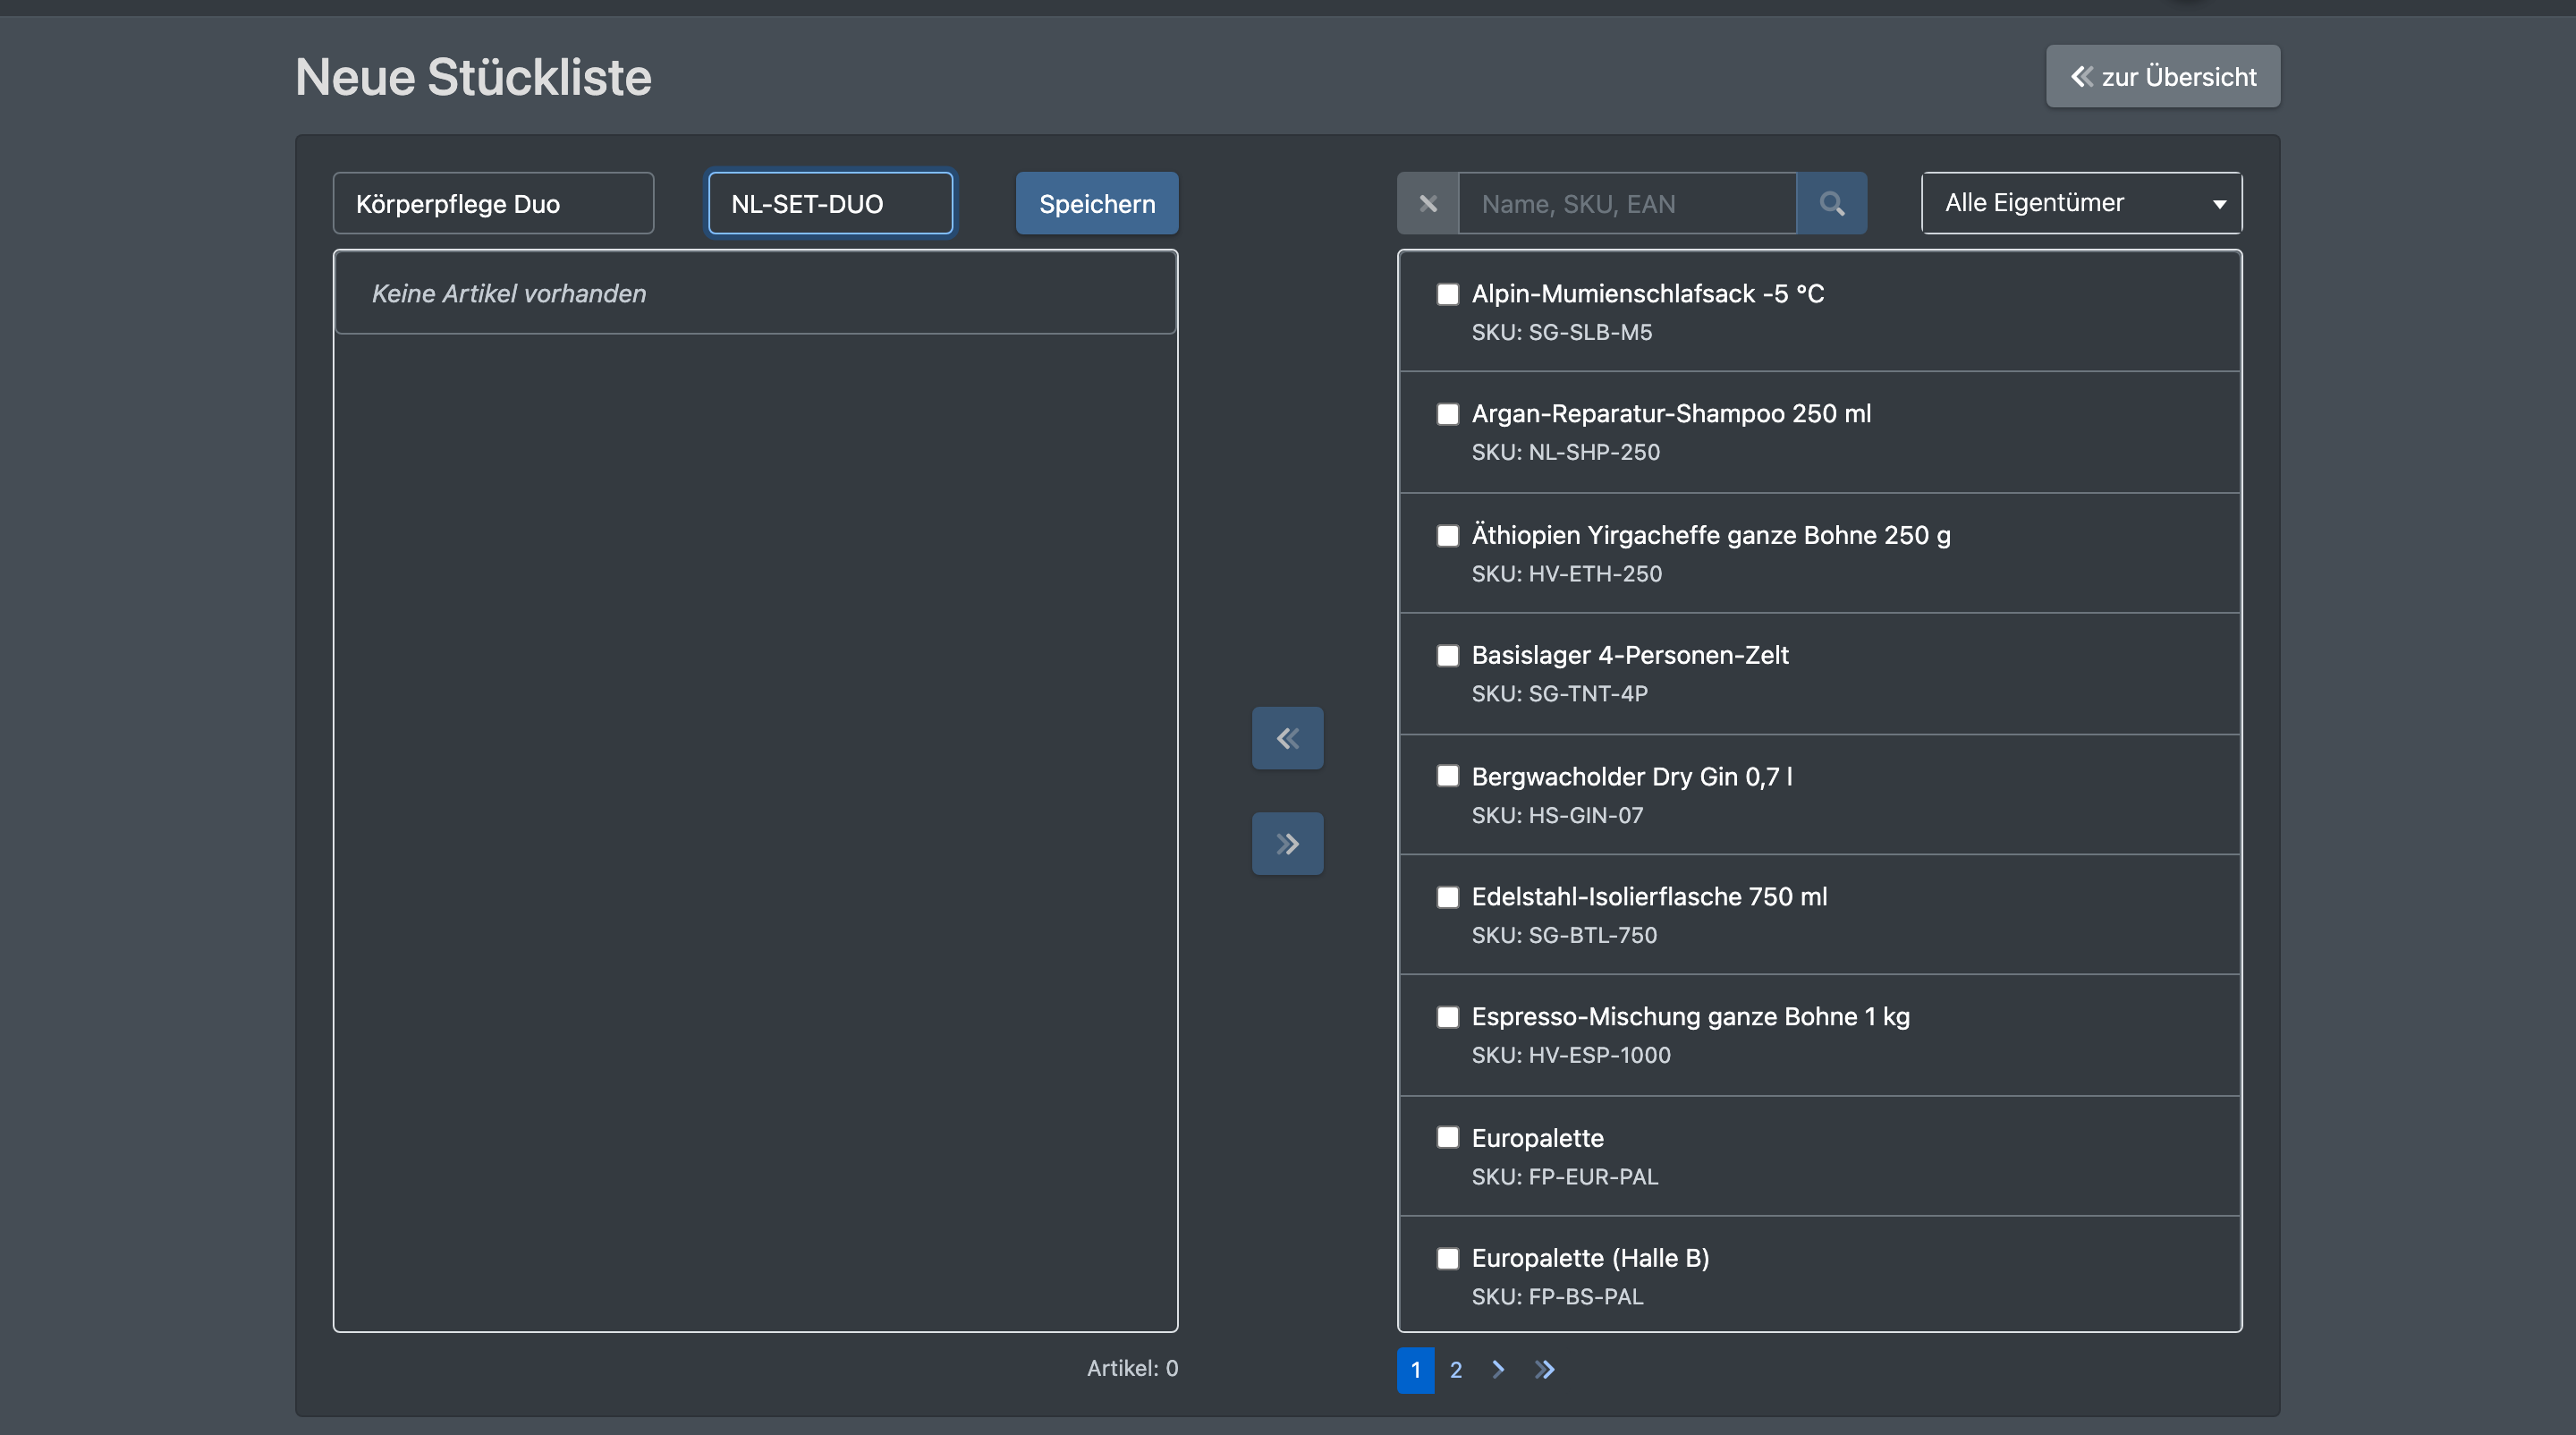
Task: Click the Keine Artikel vorhanden message
Action: tap(509, 294)
